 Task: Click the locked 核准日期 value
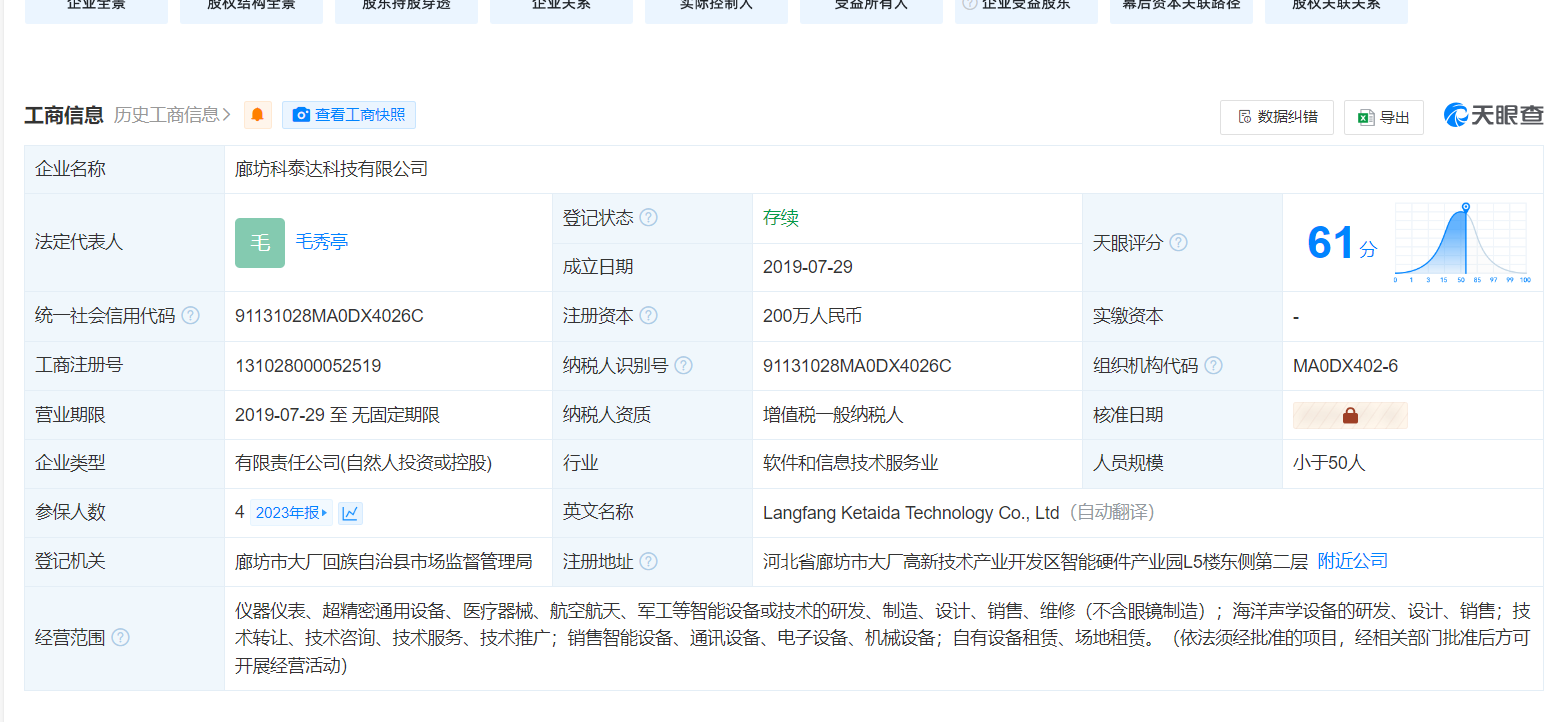pyautogui.click(x=1350, y=415)
